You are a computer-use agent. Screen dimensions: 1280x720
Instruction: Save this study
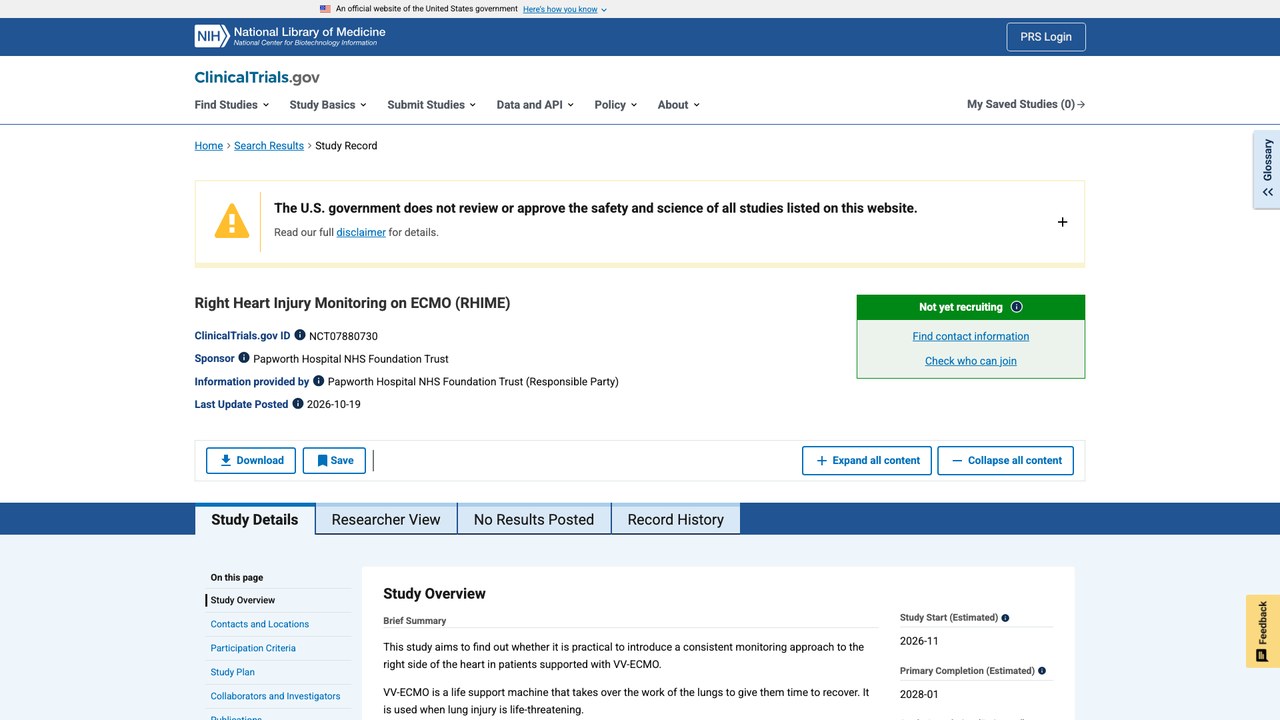[334, 460]
